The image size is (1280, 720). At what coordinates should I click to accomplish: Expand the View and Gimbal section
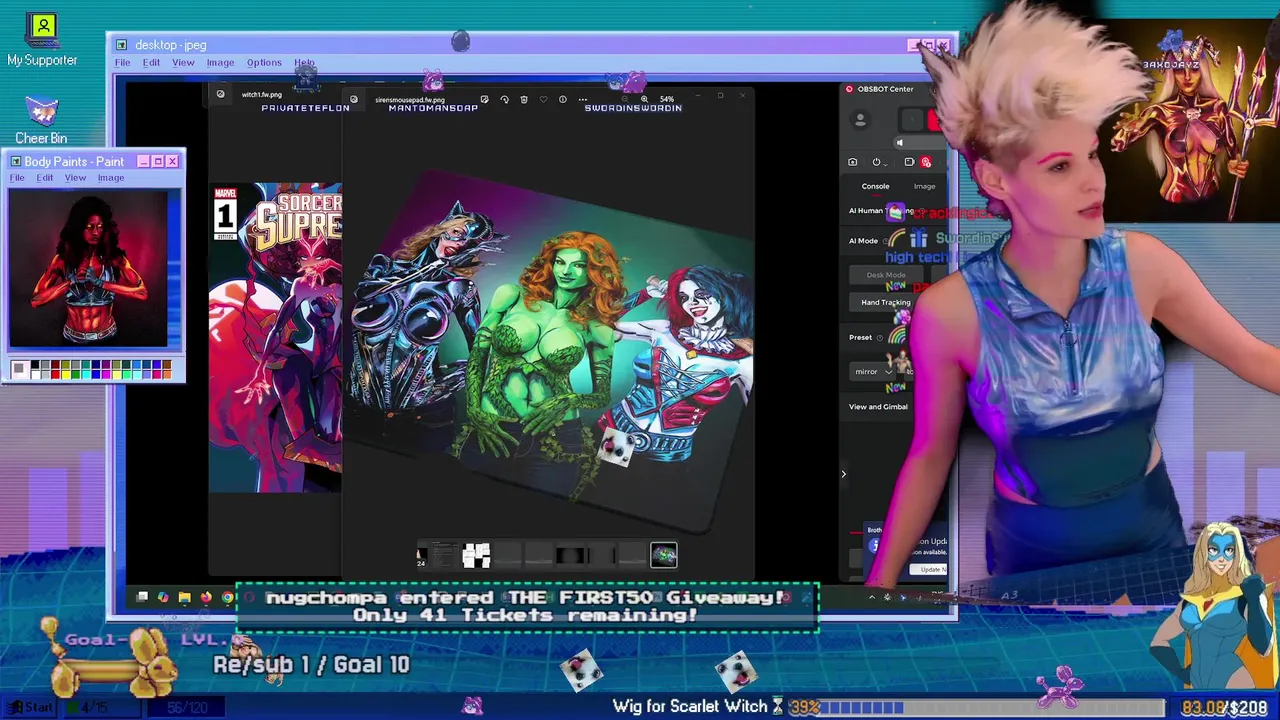click(x=878, y=407)
